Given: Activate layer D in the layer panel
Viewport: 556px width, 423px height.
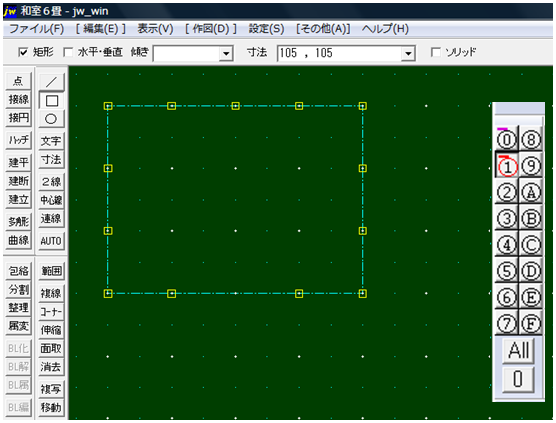Looking at the screenshot, I should pyautogui.click(x=530, y=271).
